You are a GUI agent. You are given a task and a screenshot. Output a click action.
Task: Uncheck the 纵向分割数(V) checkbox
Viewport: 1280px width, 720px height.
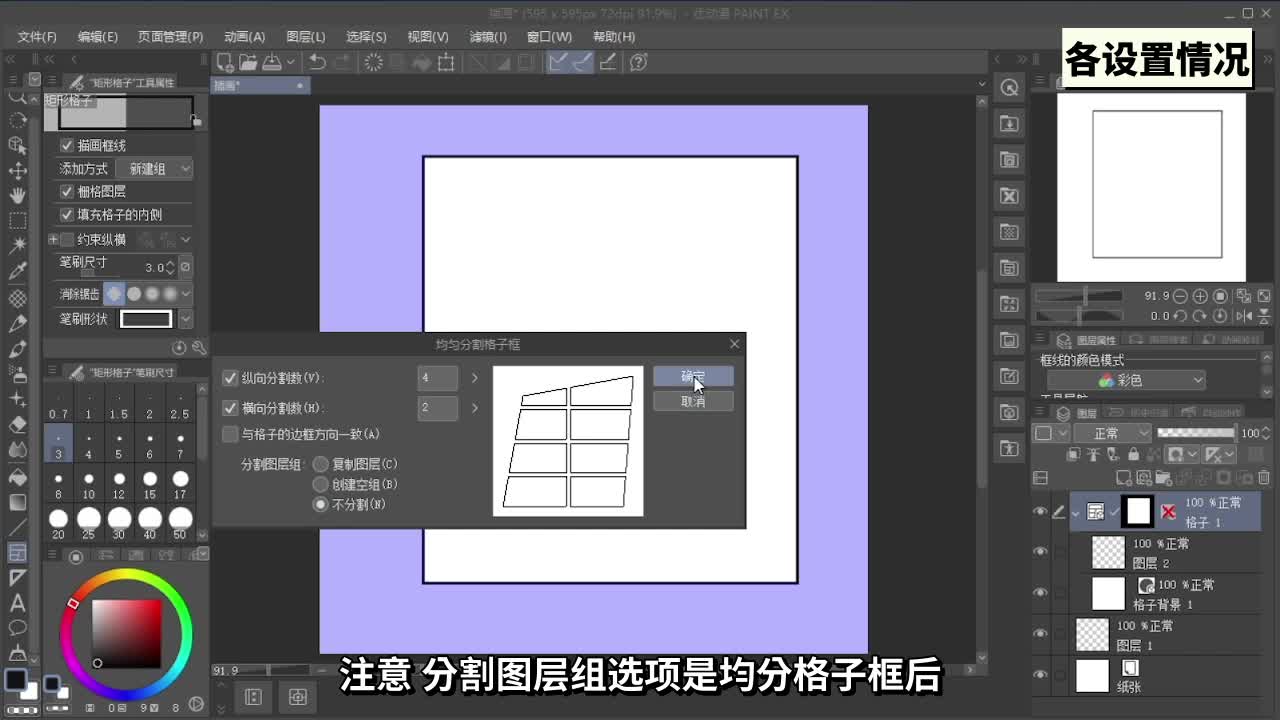point(230,379)
